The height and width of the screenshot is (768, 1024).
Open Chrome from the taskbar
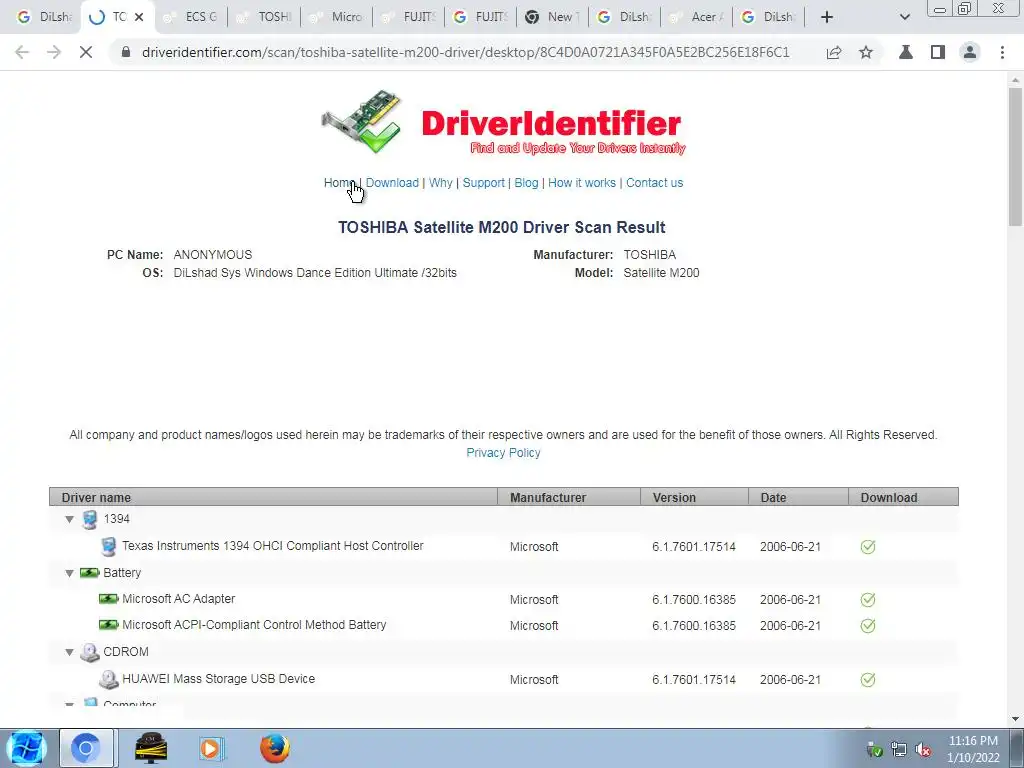pyautogui.click(x=86, y=748)
